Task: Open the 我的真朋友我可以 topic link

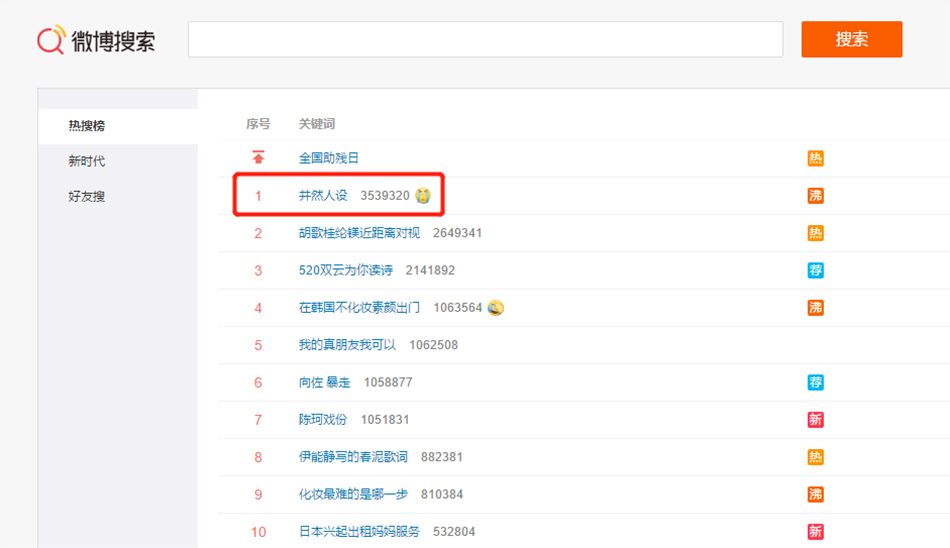Action: [347, 345]
